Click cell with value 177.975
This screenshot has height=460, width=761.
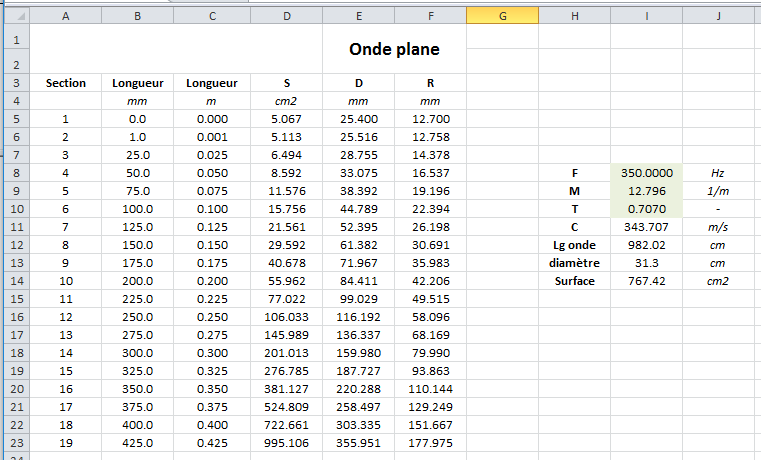click(430, 443)
